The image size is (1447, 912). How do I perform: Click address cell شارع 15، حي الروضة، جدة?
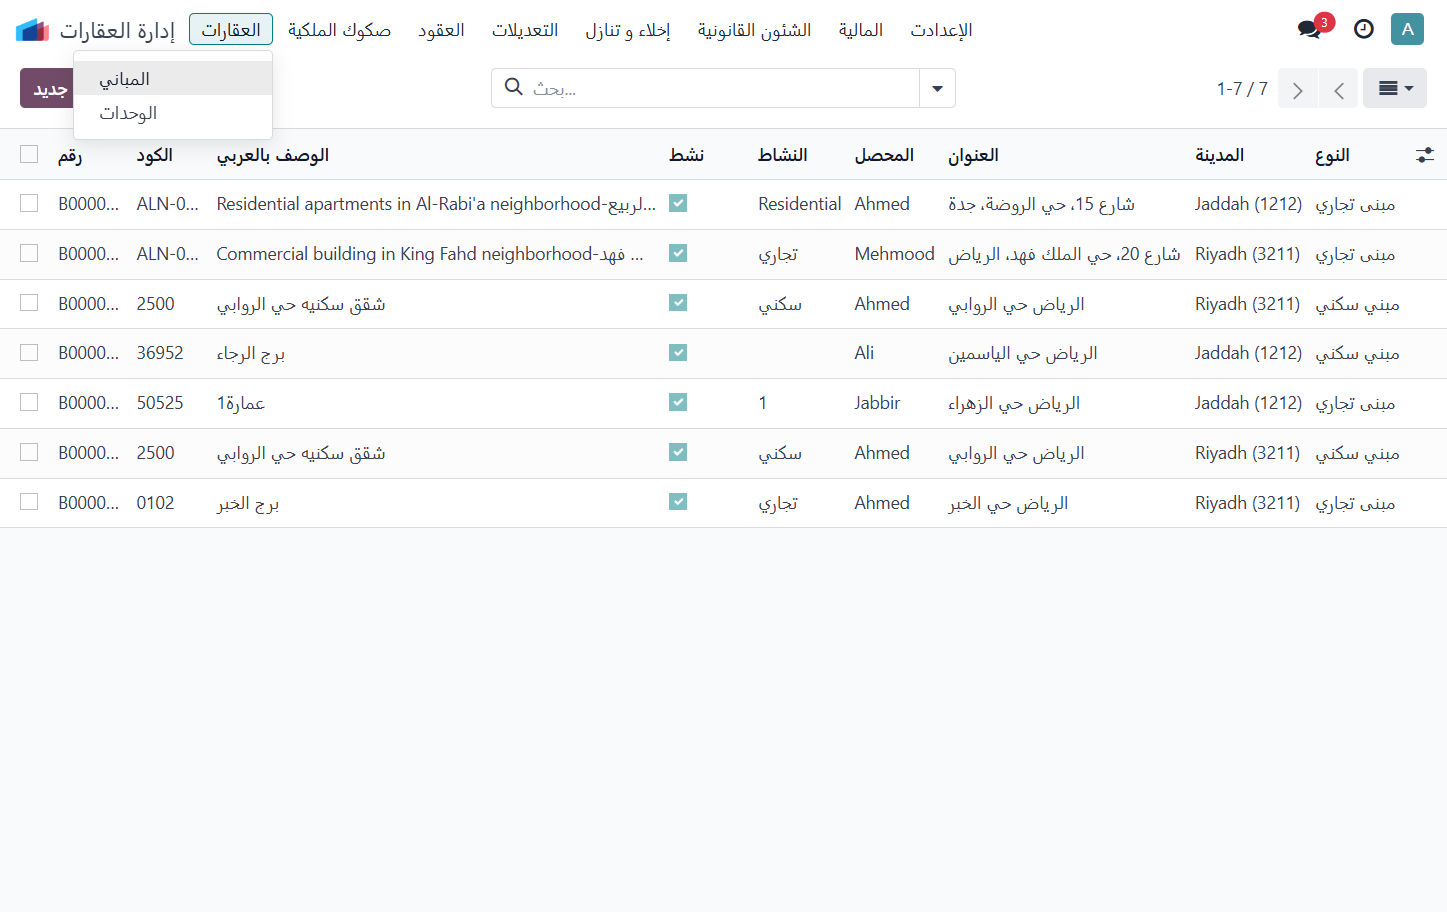coord(1041,204)
